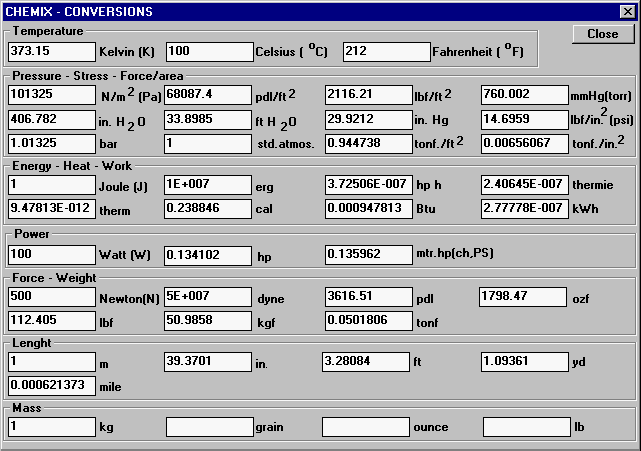Click the empty grain mass field

coord(208,427)
